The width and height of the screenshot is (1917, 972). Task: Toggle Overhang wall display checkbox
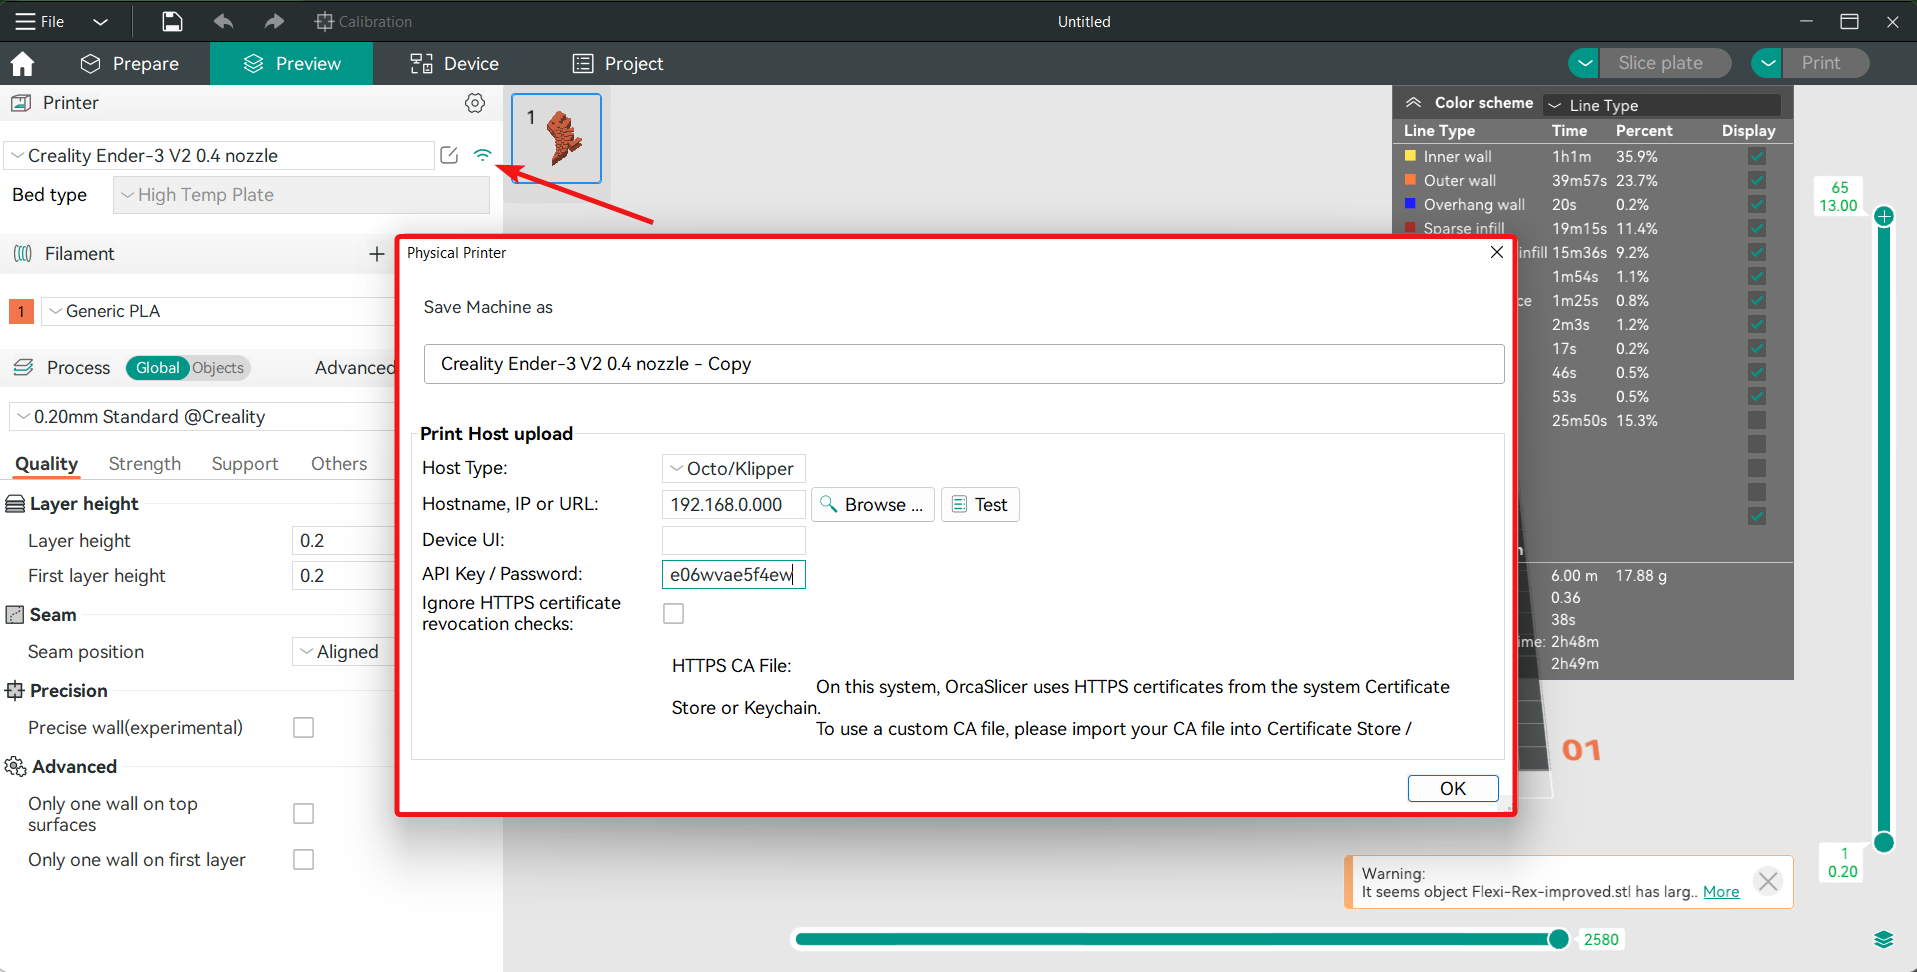coord(1757,204)
